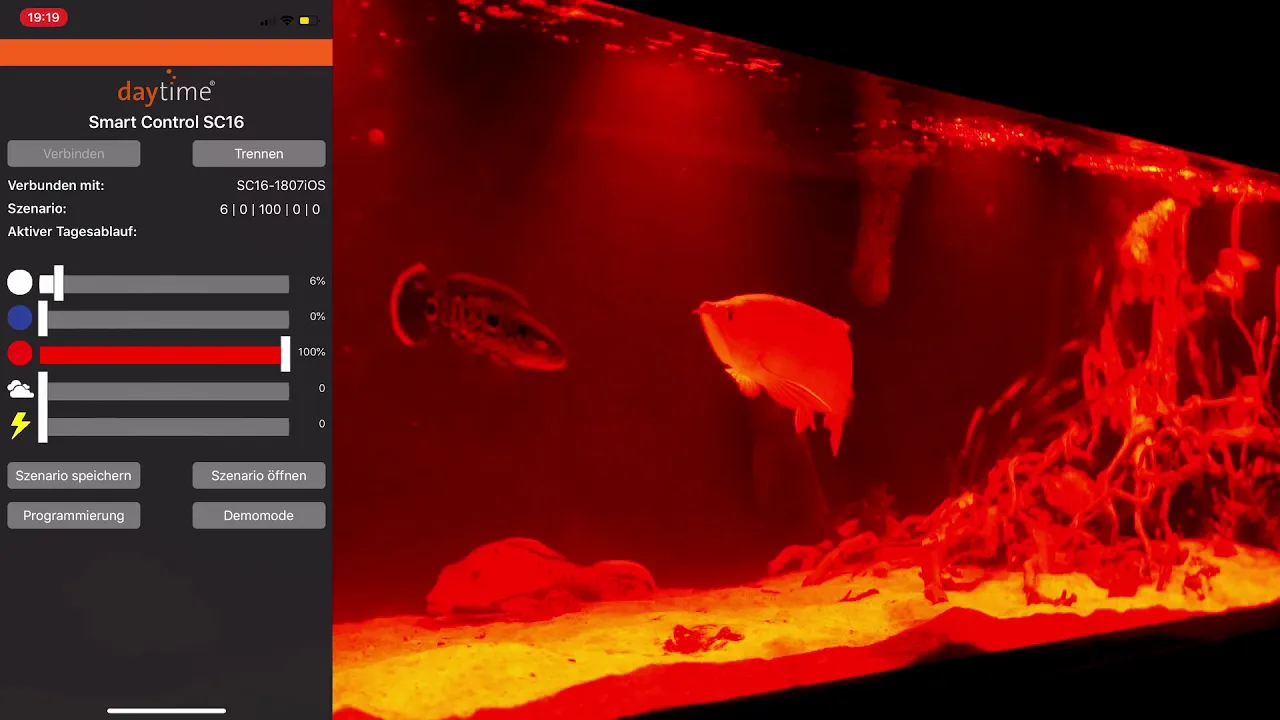Click the lightning slider value 0
This screenshot has height=720, width=1280.
pos(322,424)
